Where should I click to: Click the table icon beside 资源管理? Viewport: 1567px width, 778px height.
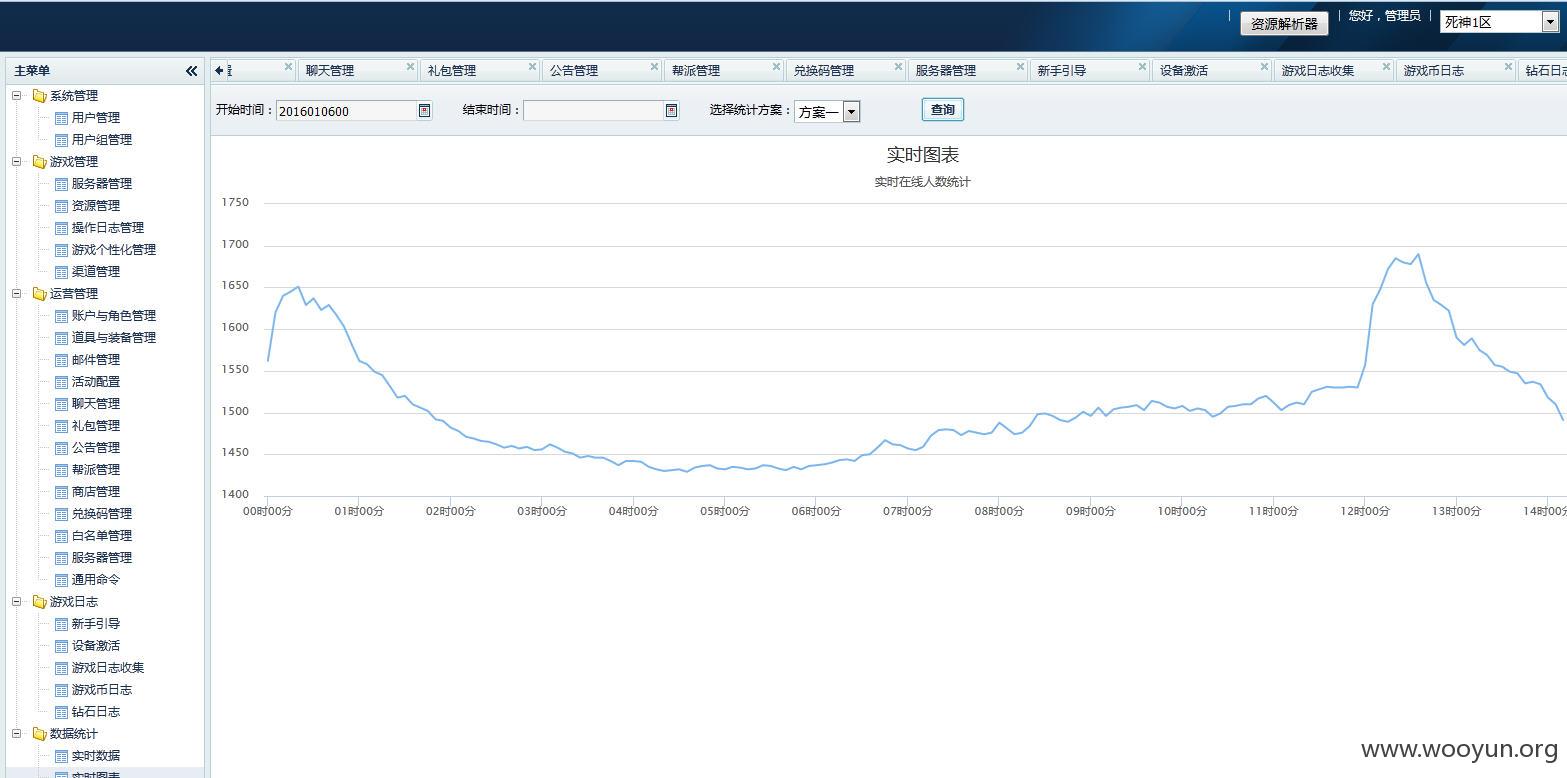click(61, 206)
